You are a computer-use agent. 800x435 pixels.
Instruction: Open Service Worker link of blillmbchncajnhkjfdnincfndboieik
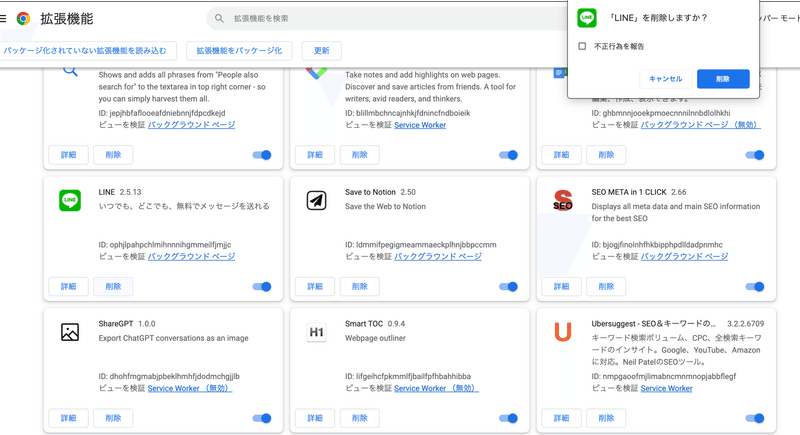click(x=420, y=125)
